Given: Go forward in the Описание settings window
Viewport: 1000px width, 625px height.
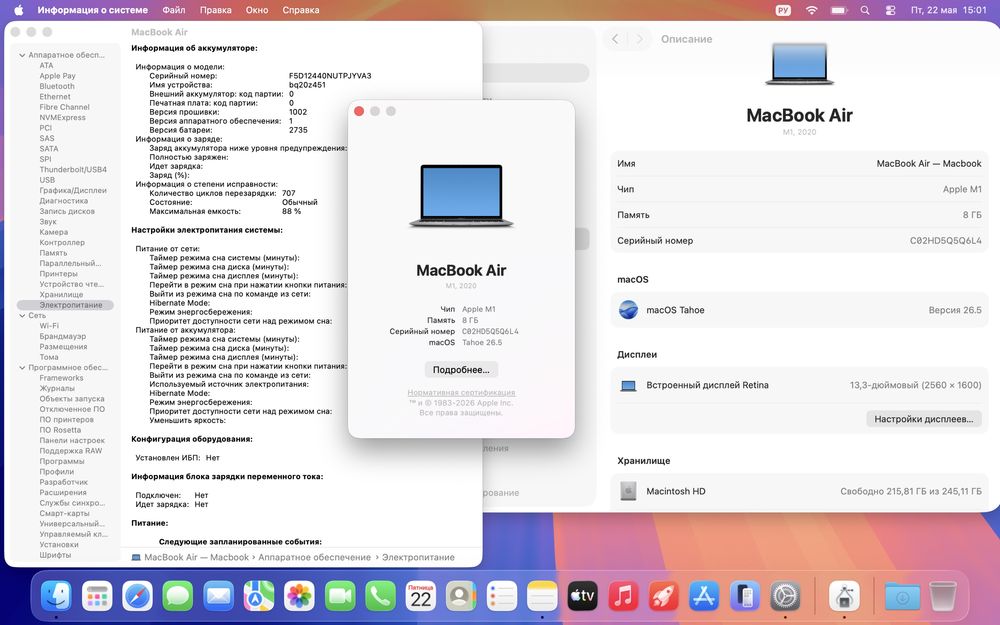Looking at the screenshot, I should (640, 39).
